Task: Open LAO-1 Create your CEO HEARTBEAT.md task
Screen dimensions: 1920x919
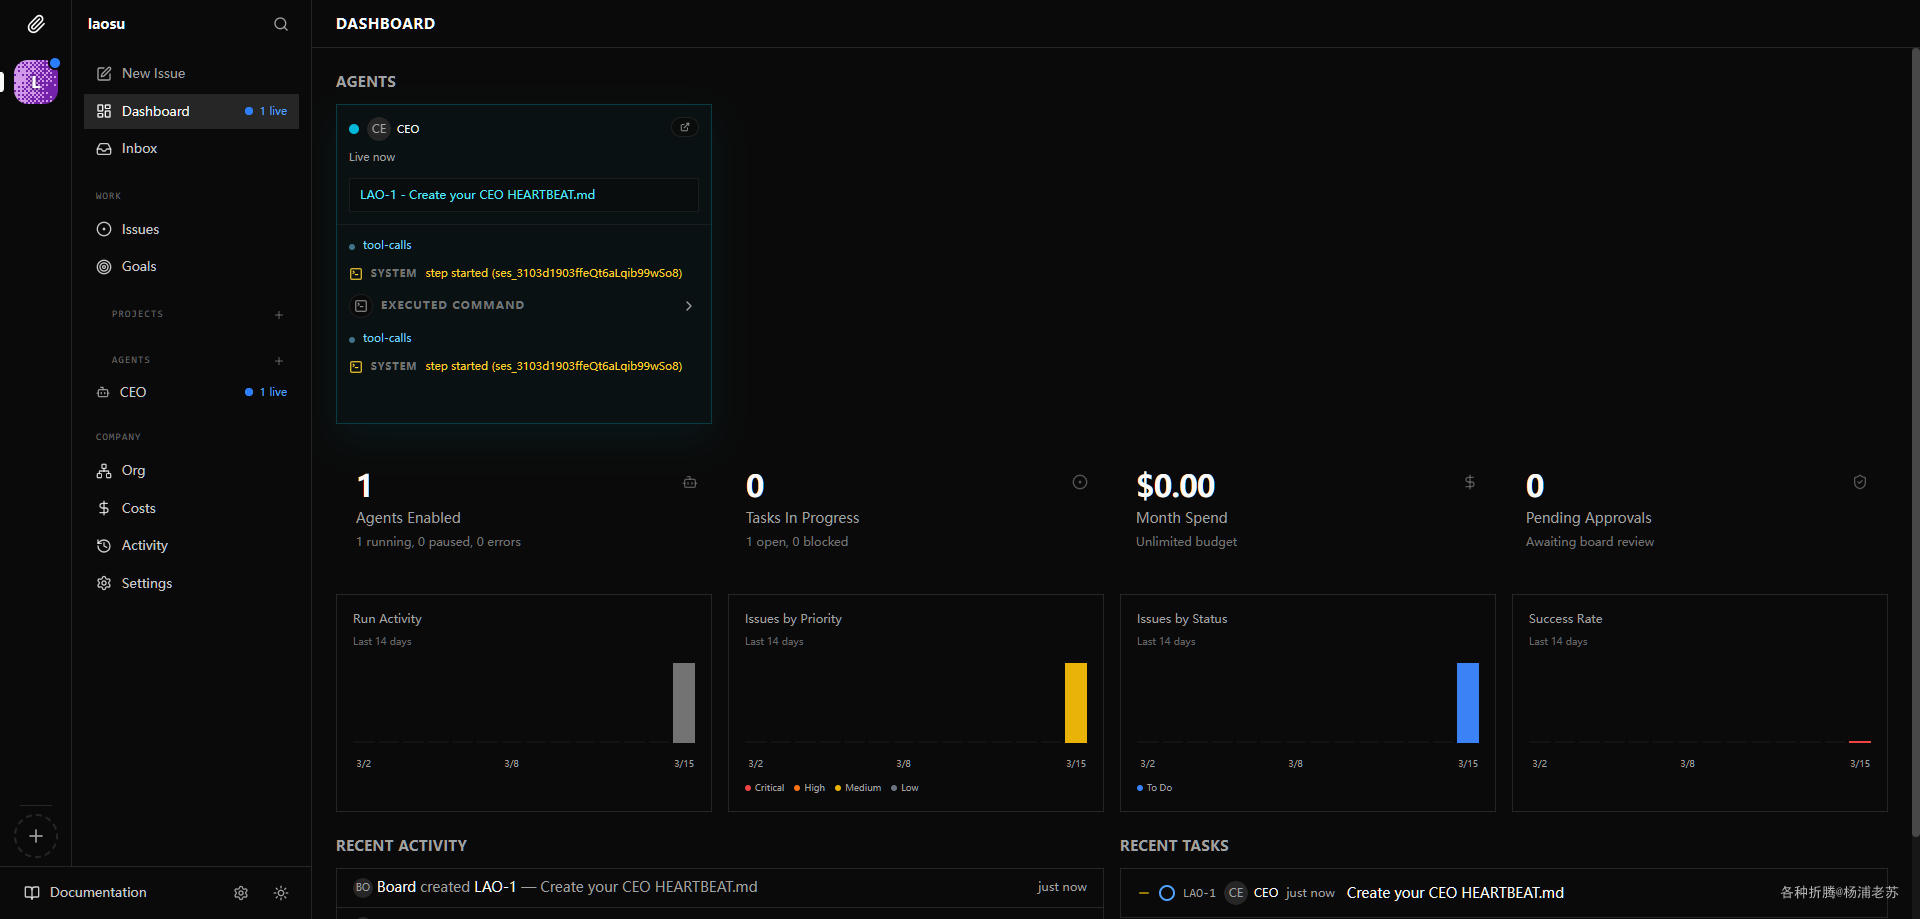Action: [x=524, y=195]
